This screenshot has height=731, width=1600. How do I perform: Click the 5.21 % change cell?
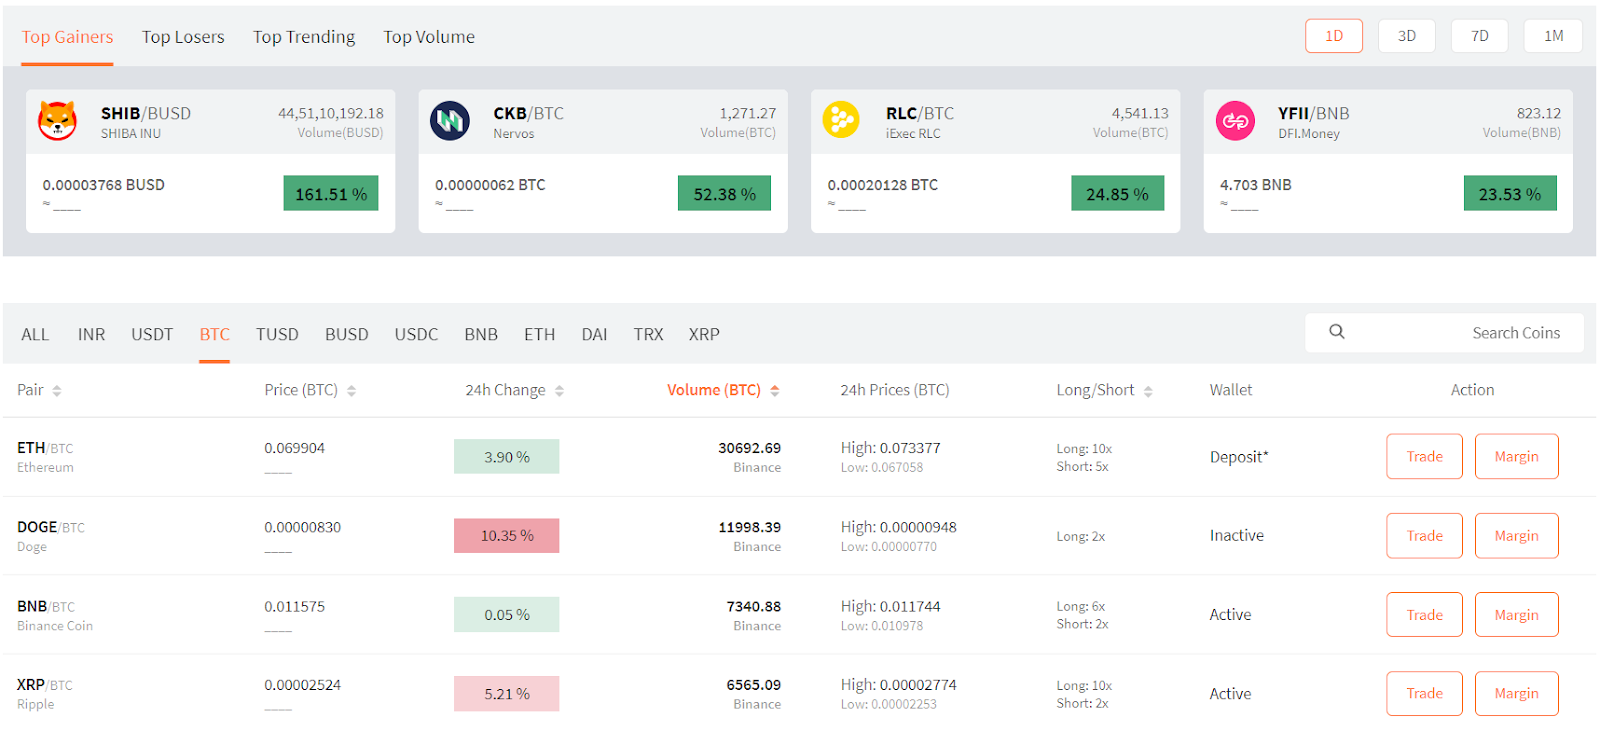tap(506, 694)
